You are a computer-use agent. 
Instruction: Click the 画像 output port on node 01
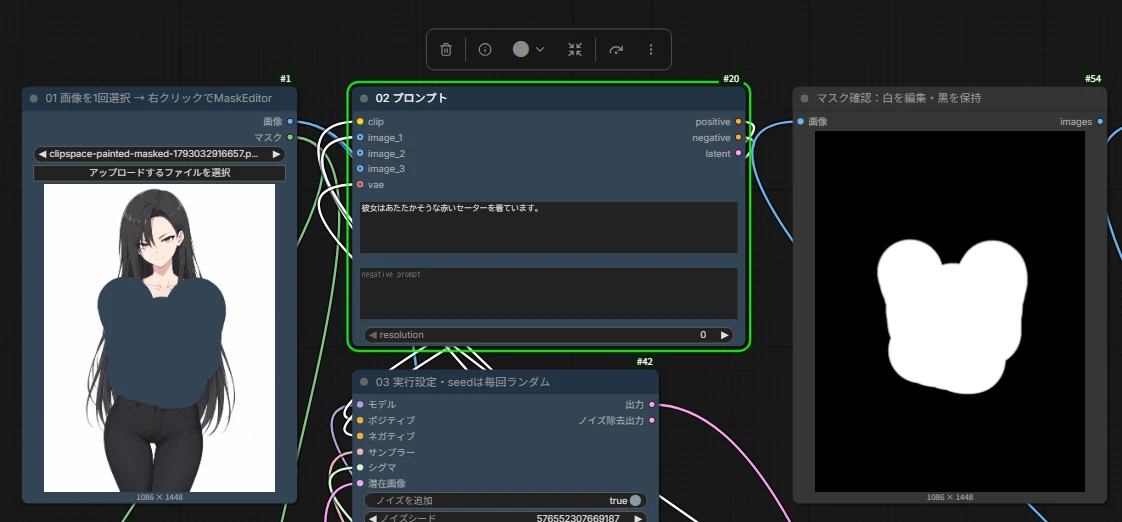pos(290,122)
